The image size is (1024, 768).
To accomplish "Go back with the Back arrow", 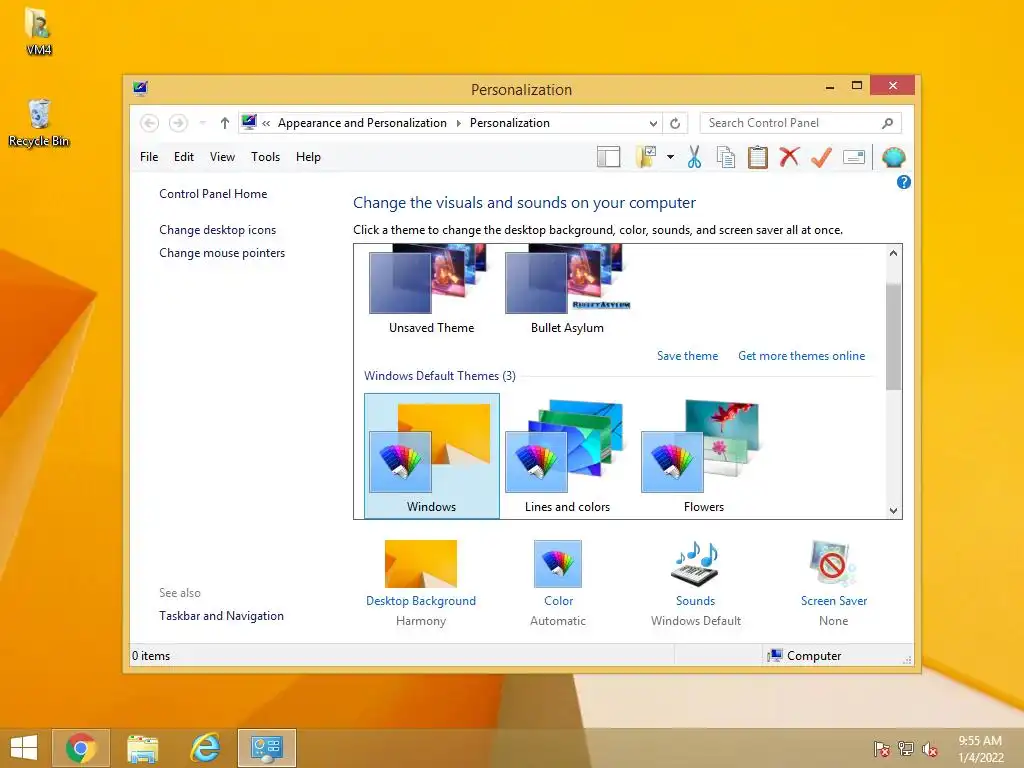I will pos(150,123).
